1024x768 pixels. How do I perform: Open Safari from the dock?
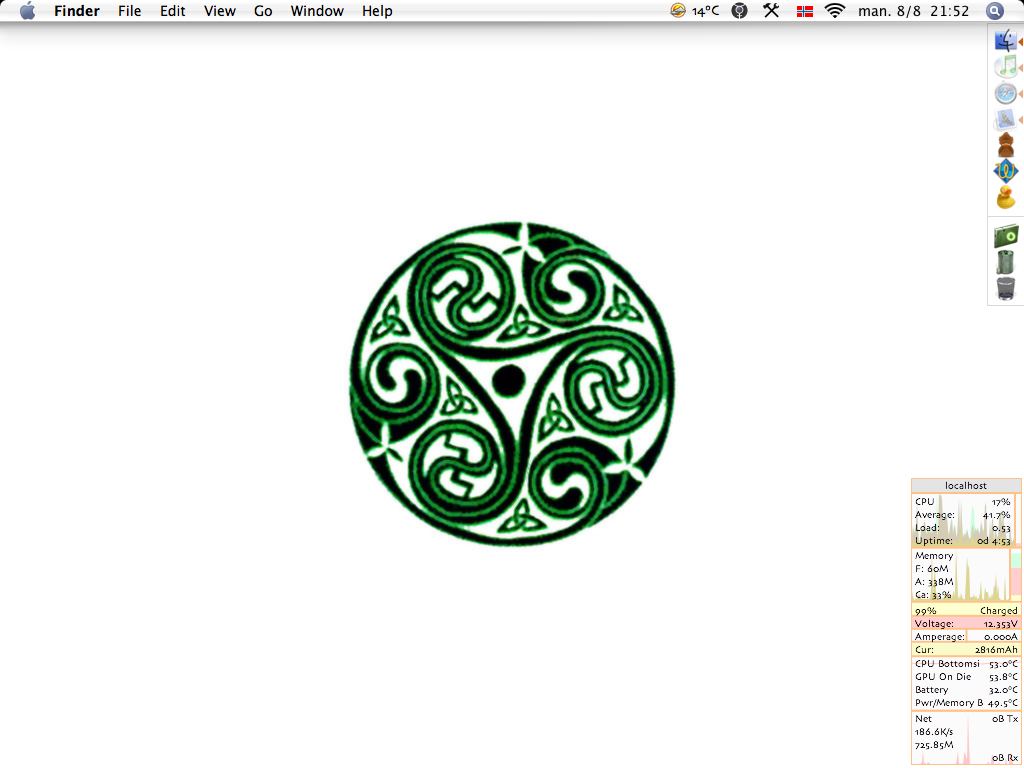[1006, 93]
